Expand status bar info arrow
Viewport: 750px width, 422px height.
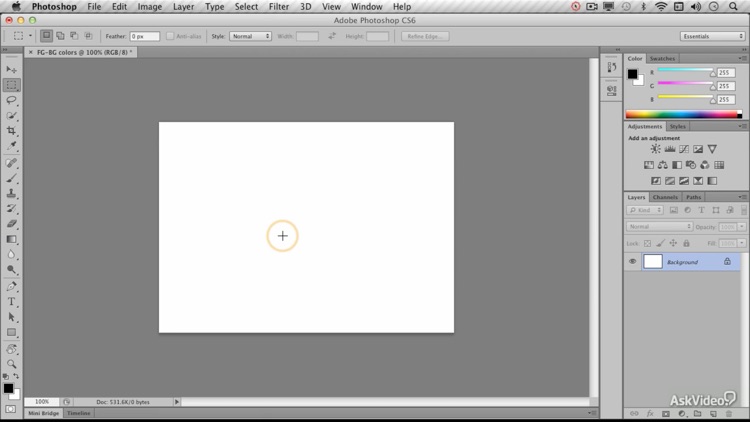(x=176, y=402)
